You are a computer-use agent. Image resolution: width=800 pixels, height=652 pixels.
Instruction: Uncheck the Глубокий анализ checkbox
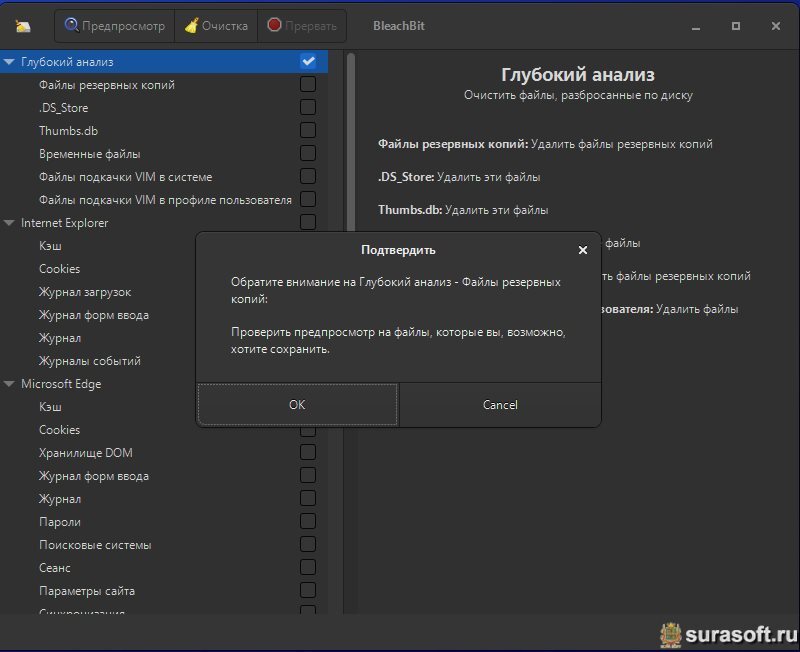[308, 62]
